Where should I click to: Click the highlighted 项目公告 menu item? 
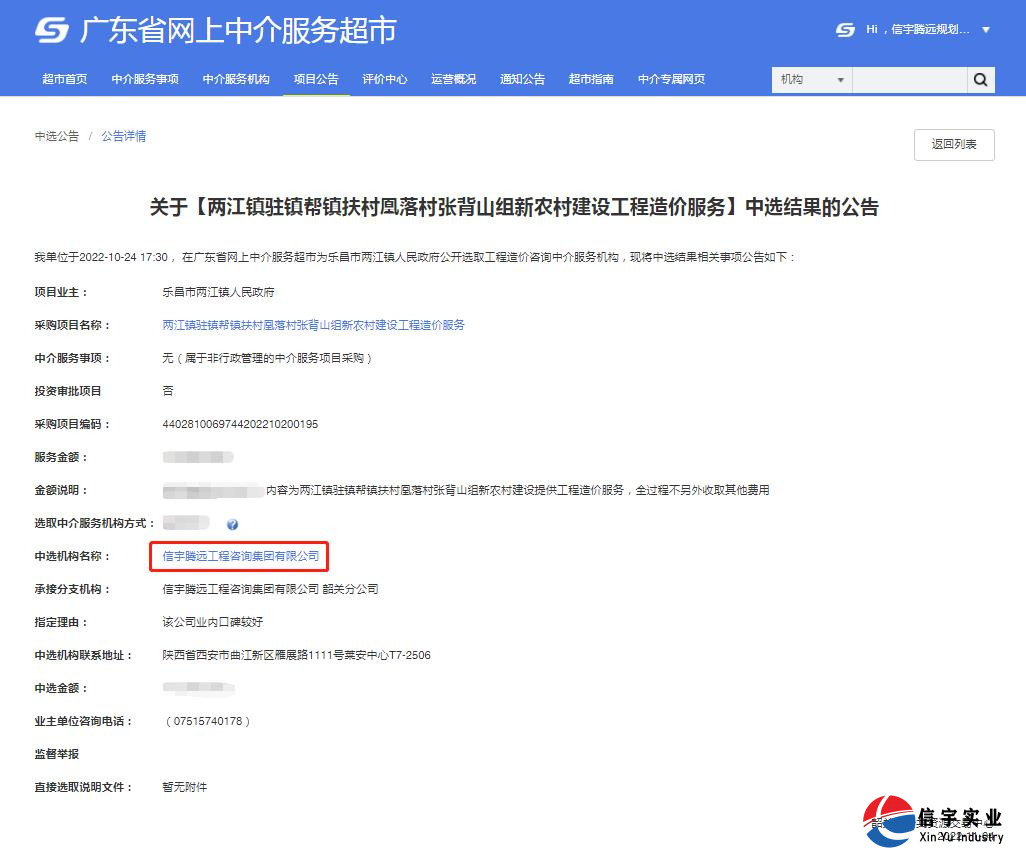coord(316,79)
